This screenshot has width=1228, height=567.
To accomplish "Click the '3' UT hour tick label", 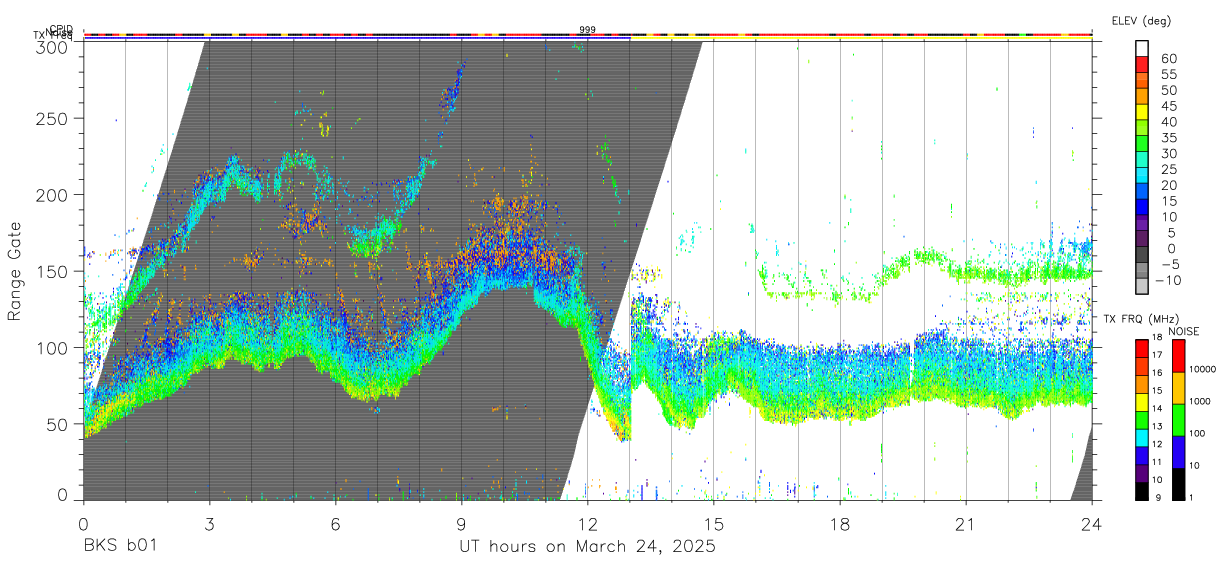I will pos(209,524).
